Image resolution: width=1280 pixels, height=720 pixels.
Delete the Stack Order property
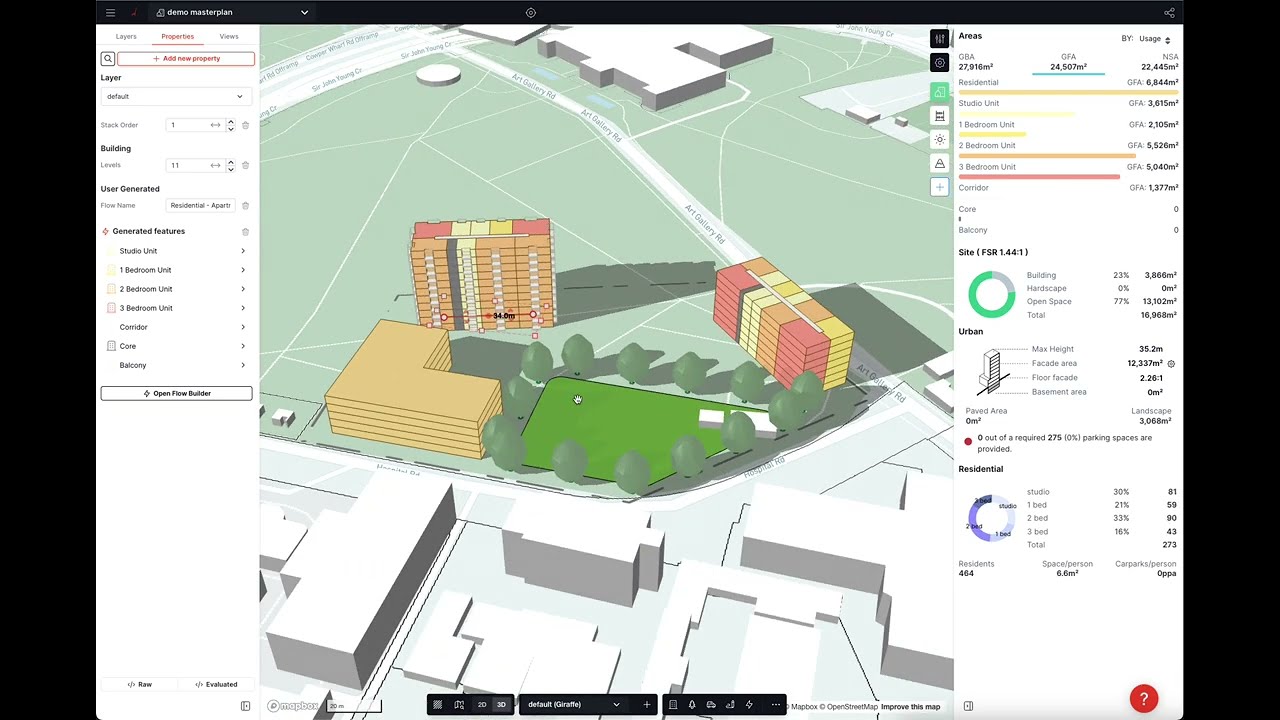coord(245,125)
